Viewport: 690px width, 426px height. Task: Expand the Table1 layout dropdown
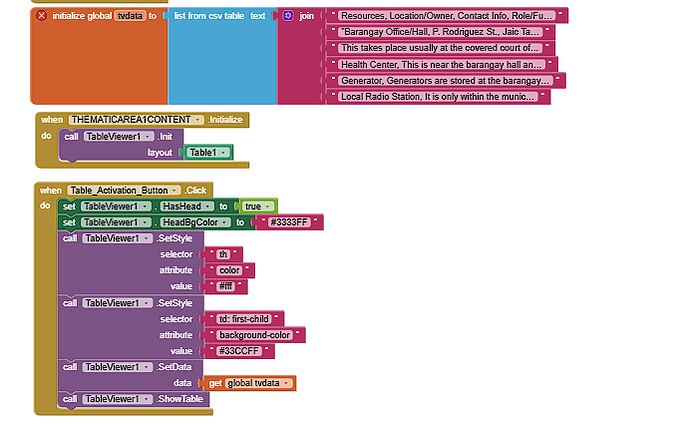pyautogui.click(x=226, y=152)
